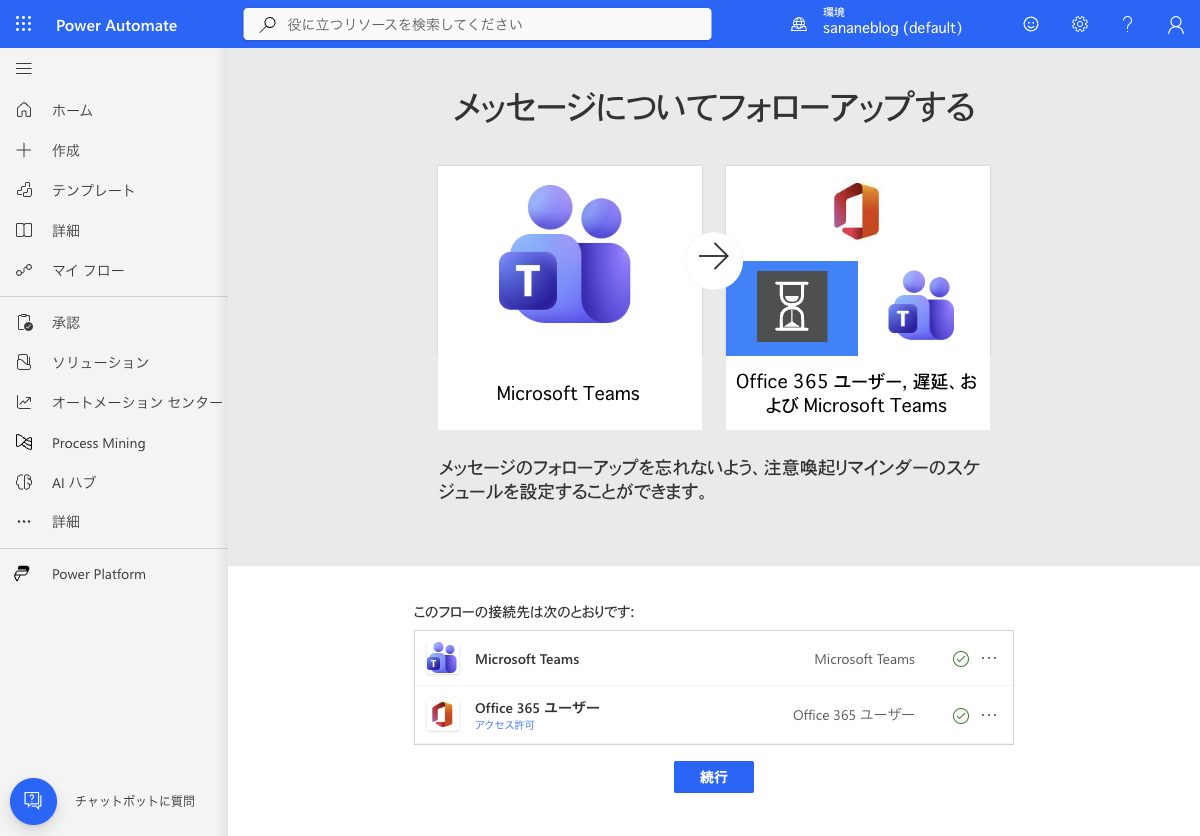Open the settings gear icon
The height and width of the screenshot is (836, 1200).
[x=1080, y=24]
